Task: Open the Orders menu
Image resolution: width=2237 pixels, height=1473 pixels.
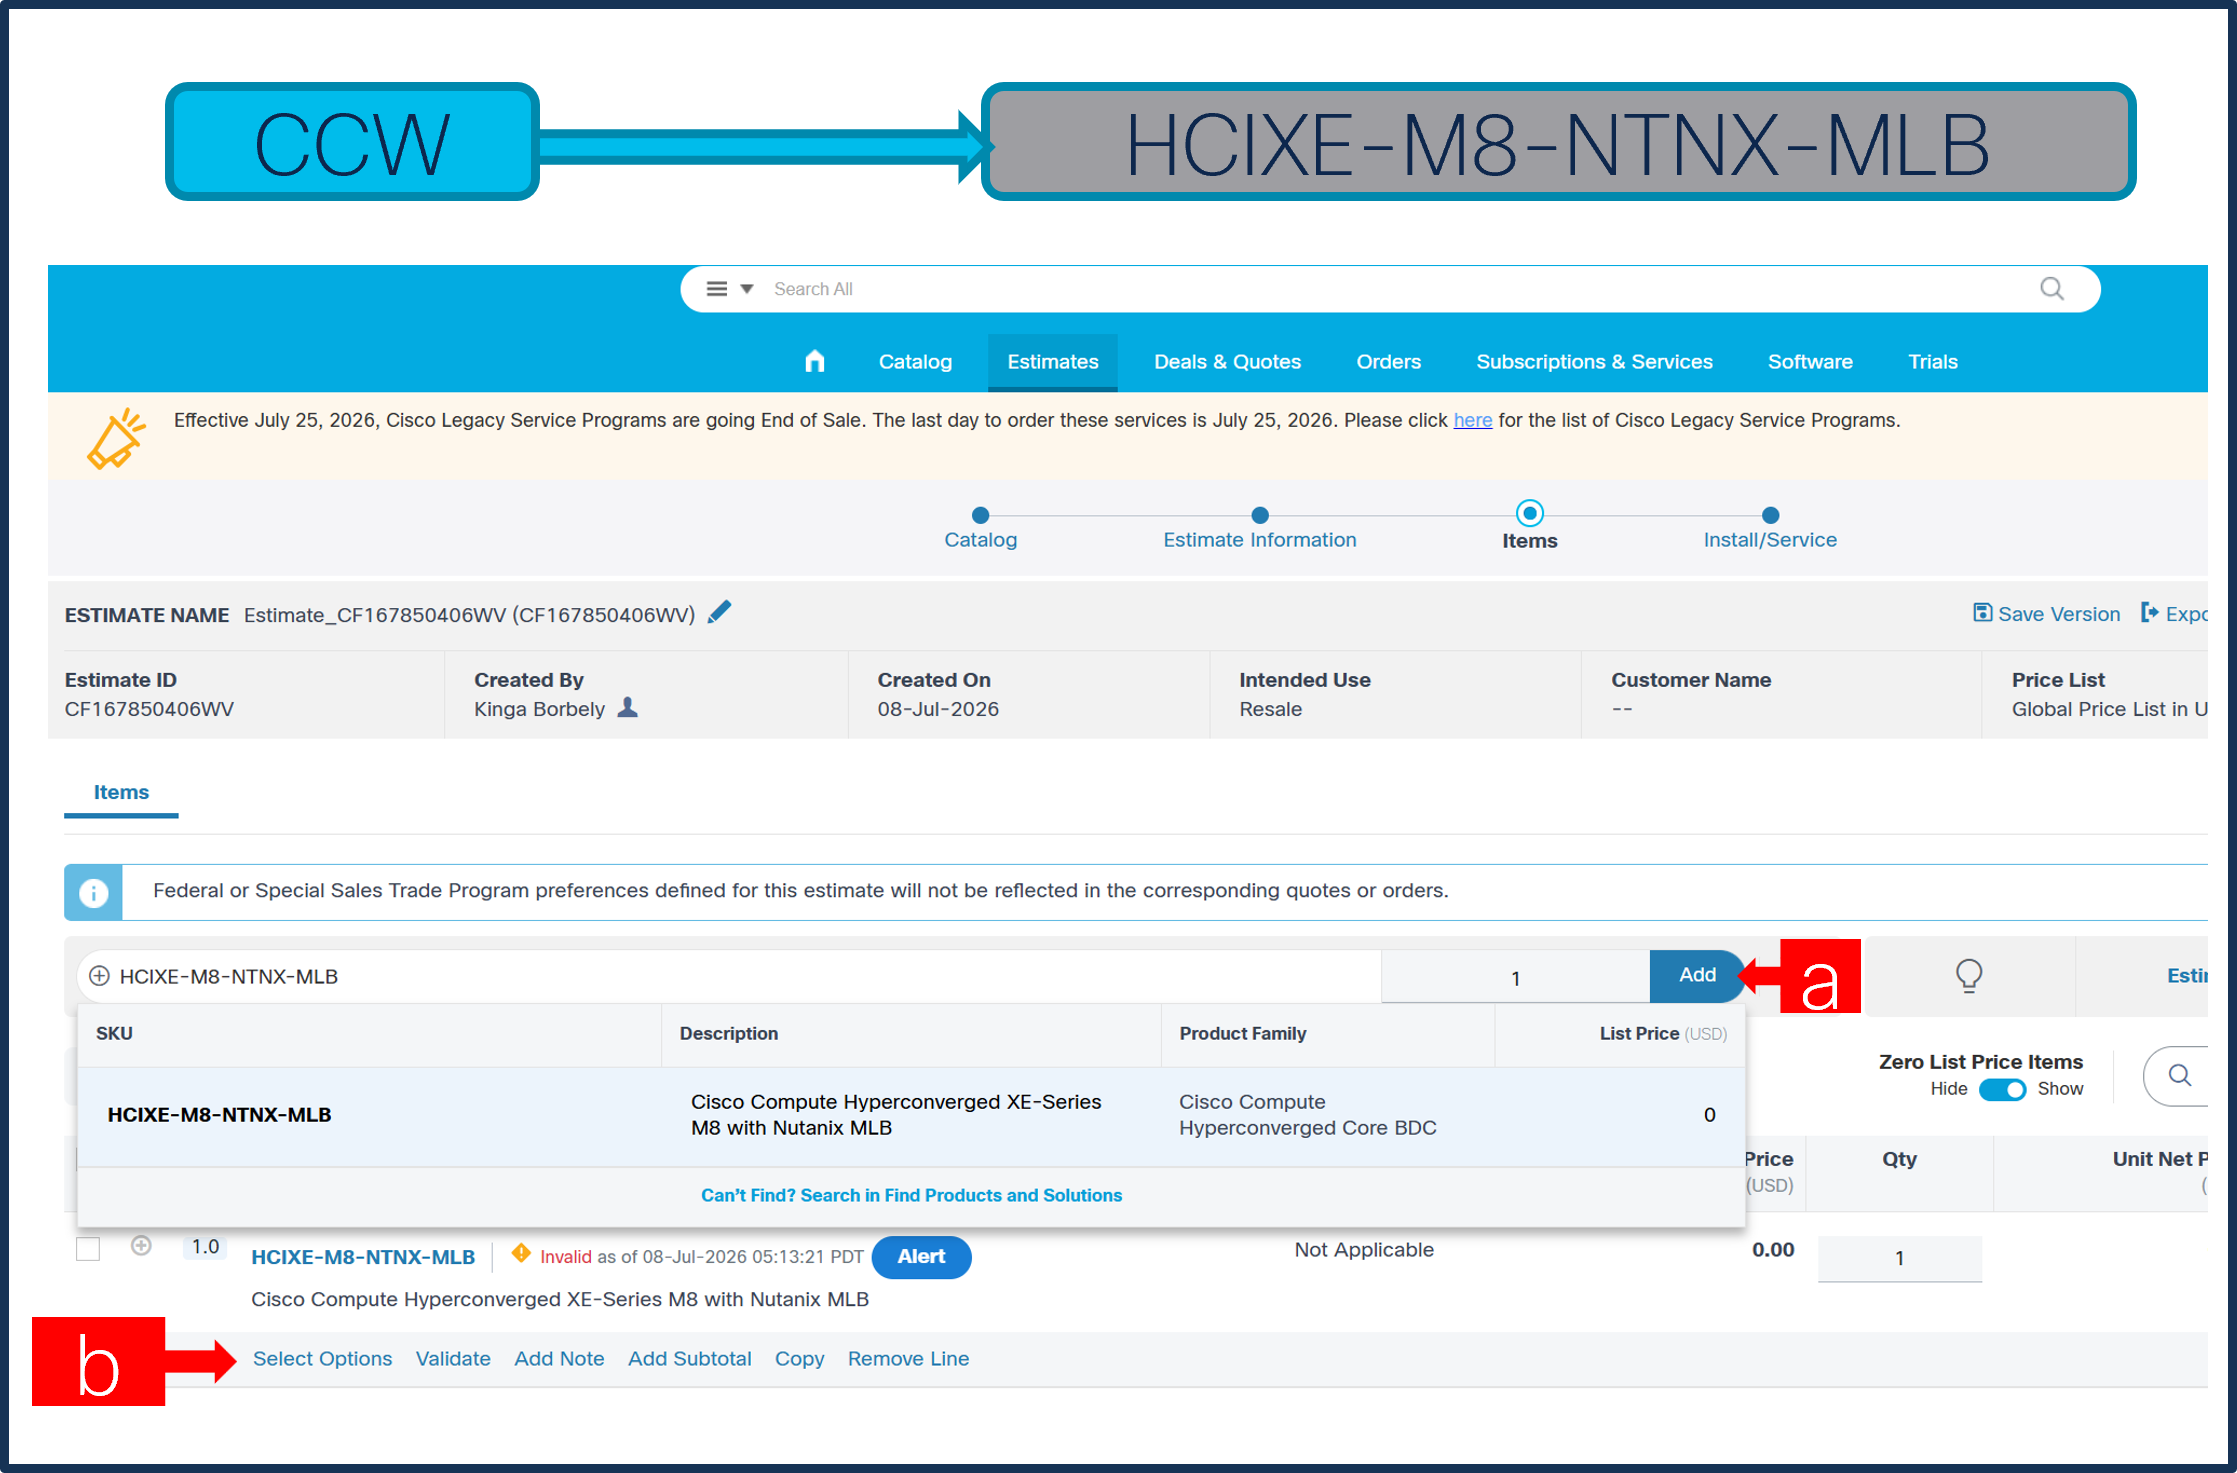Action: 1388,362
